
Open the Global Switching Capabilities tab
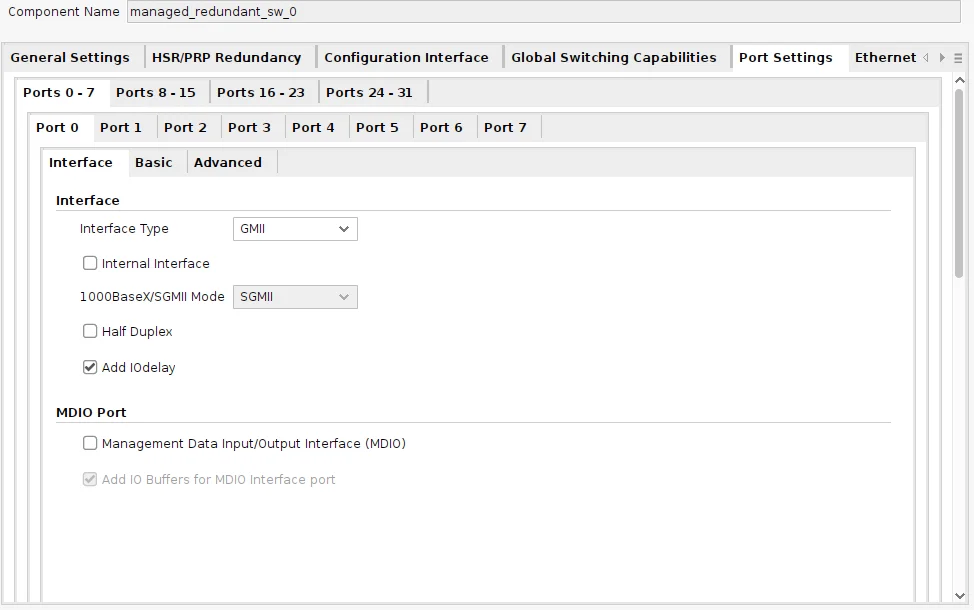pos(614,58)
